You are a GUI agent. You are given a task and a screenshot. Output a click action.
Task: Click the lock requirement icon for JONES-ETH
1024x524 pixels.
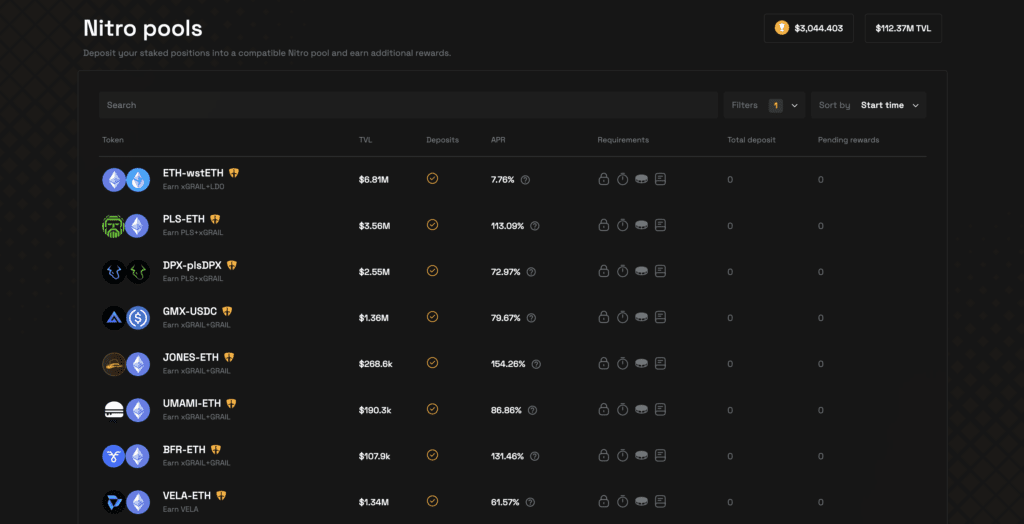(603, 363)
